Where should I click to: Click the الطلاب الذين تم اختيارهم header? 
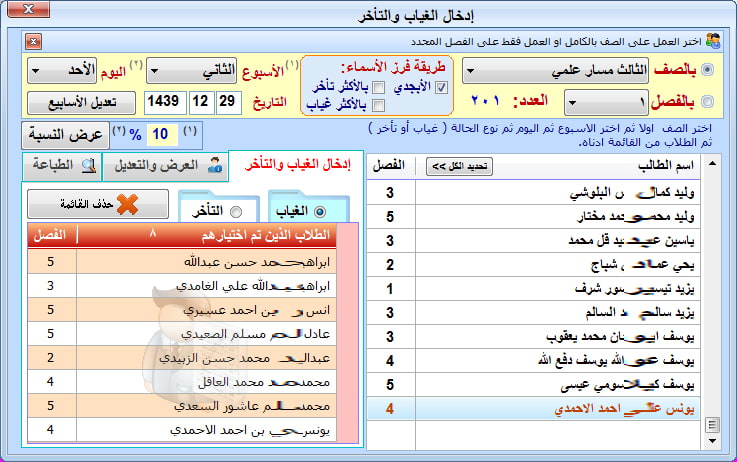coord(207,235)
